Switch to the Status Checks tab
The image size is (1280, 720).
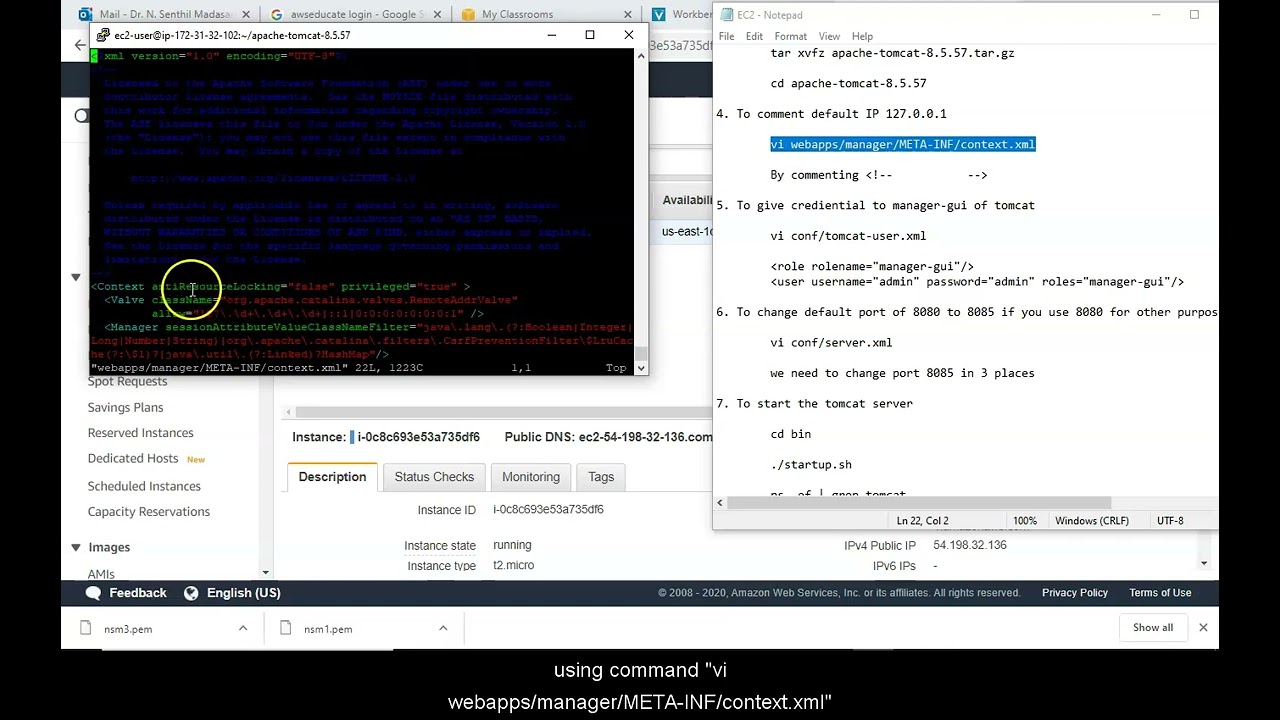[434, 477]
